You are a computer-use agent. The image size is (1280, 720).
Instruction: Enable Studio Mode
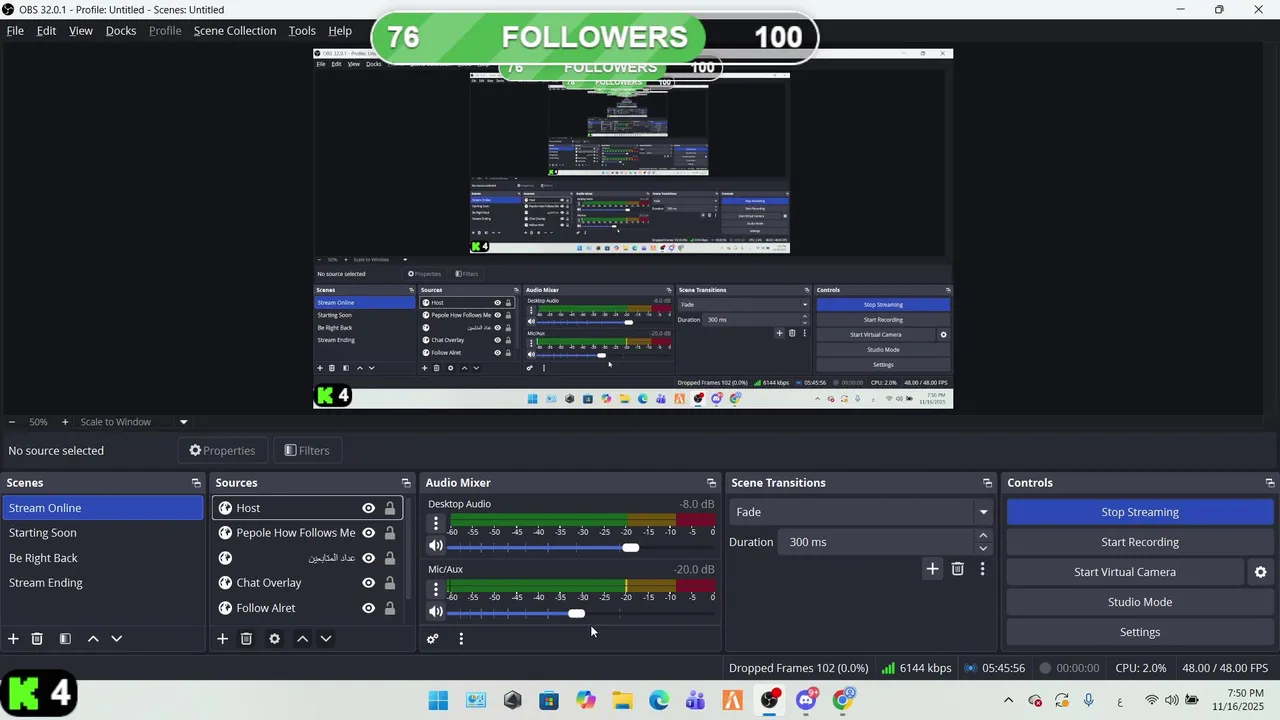pyautogui.click(x=1139, y=602)
